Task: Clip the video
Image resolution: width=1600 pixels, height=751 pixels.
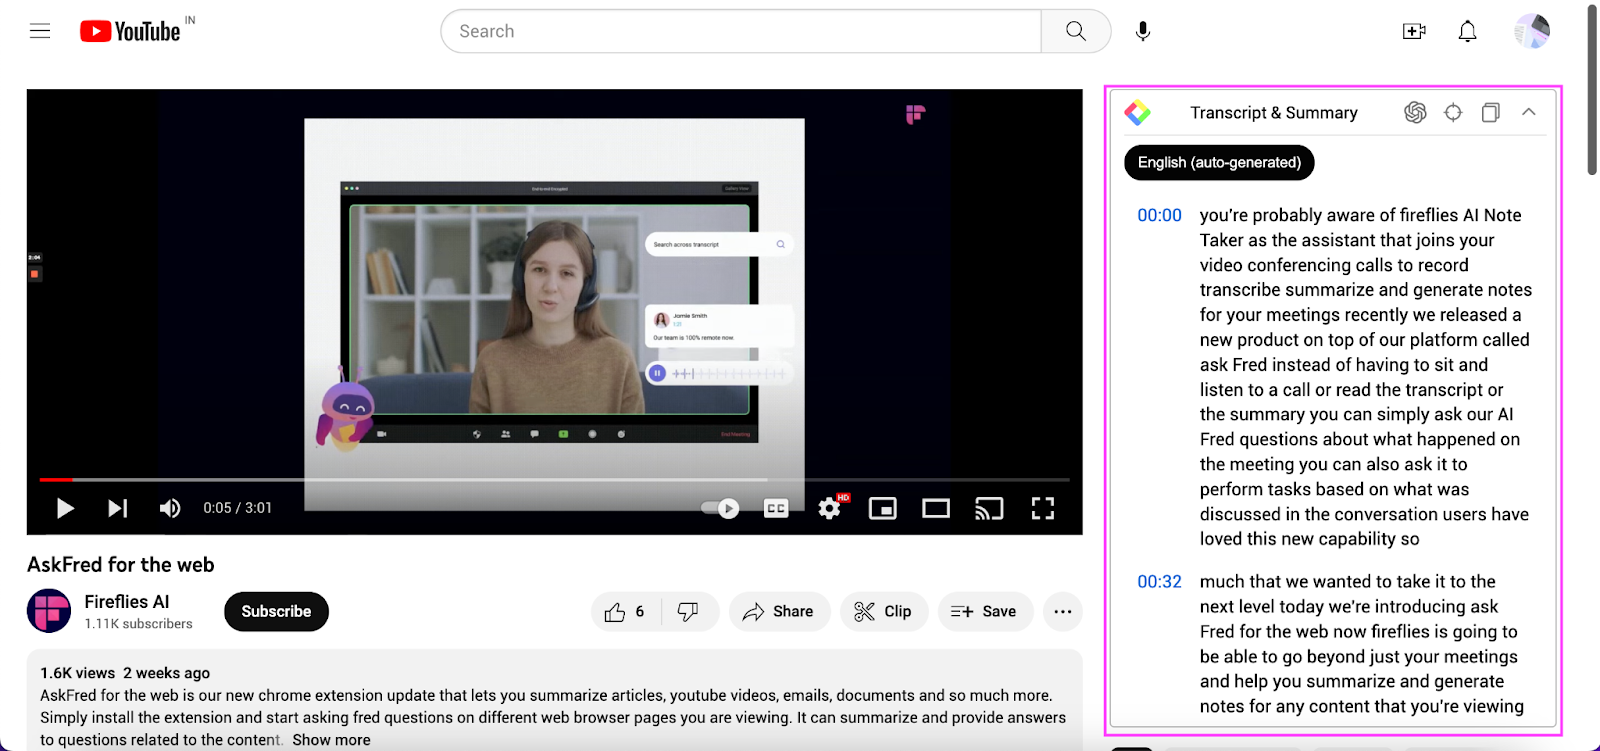Action: tap(884, 611)
